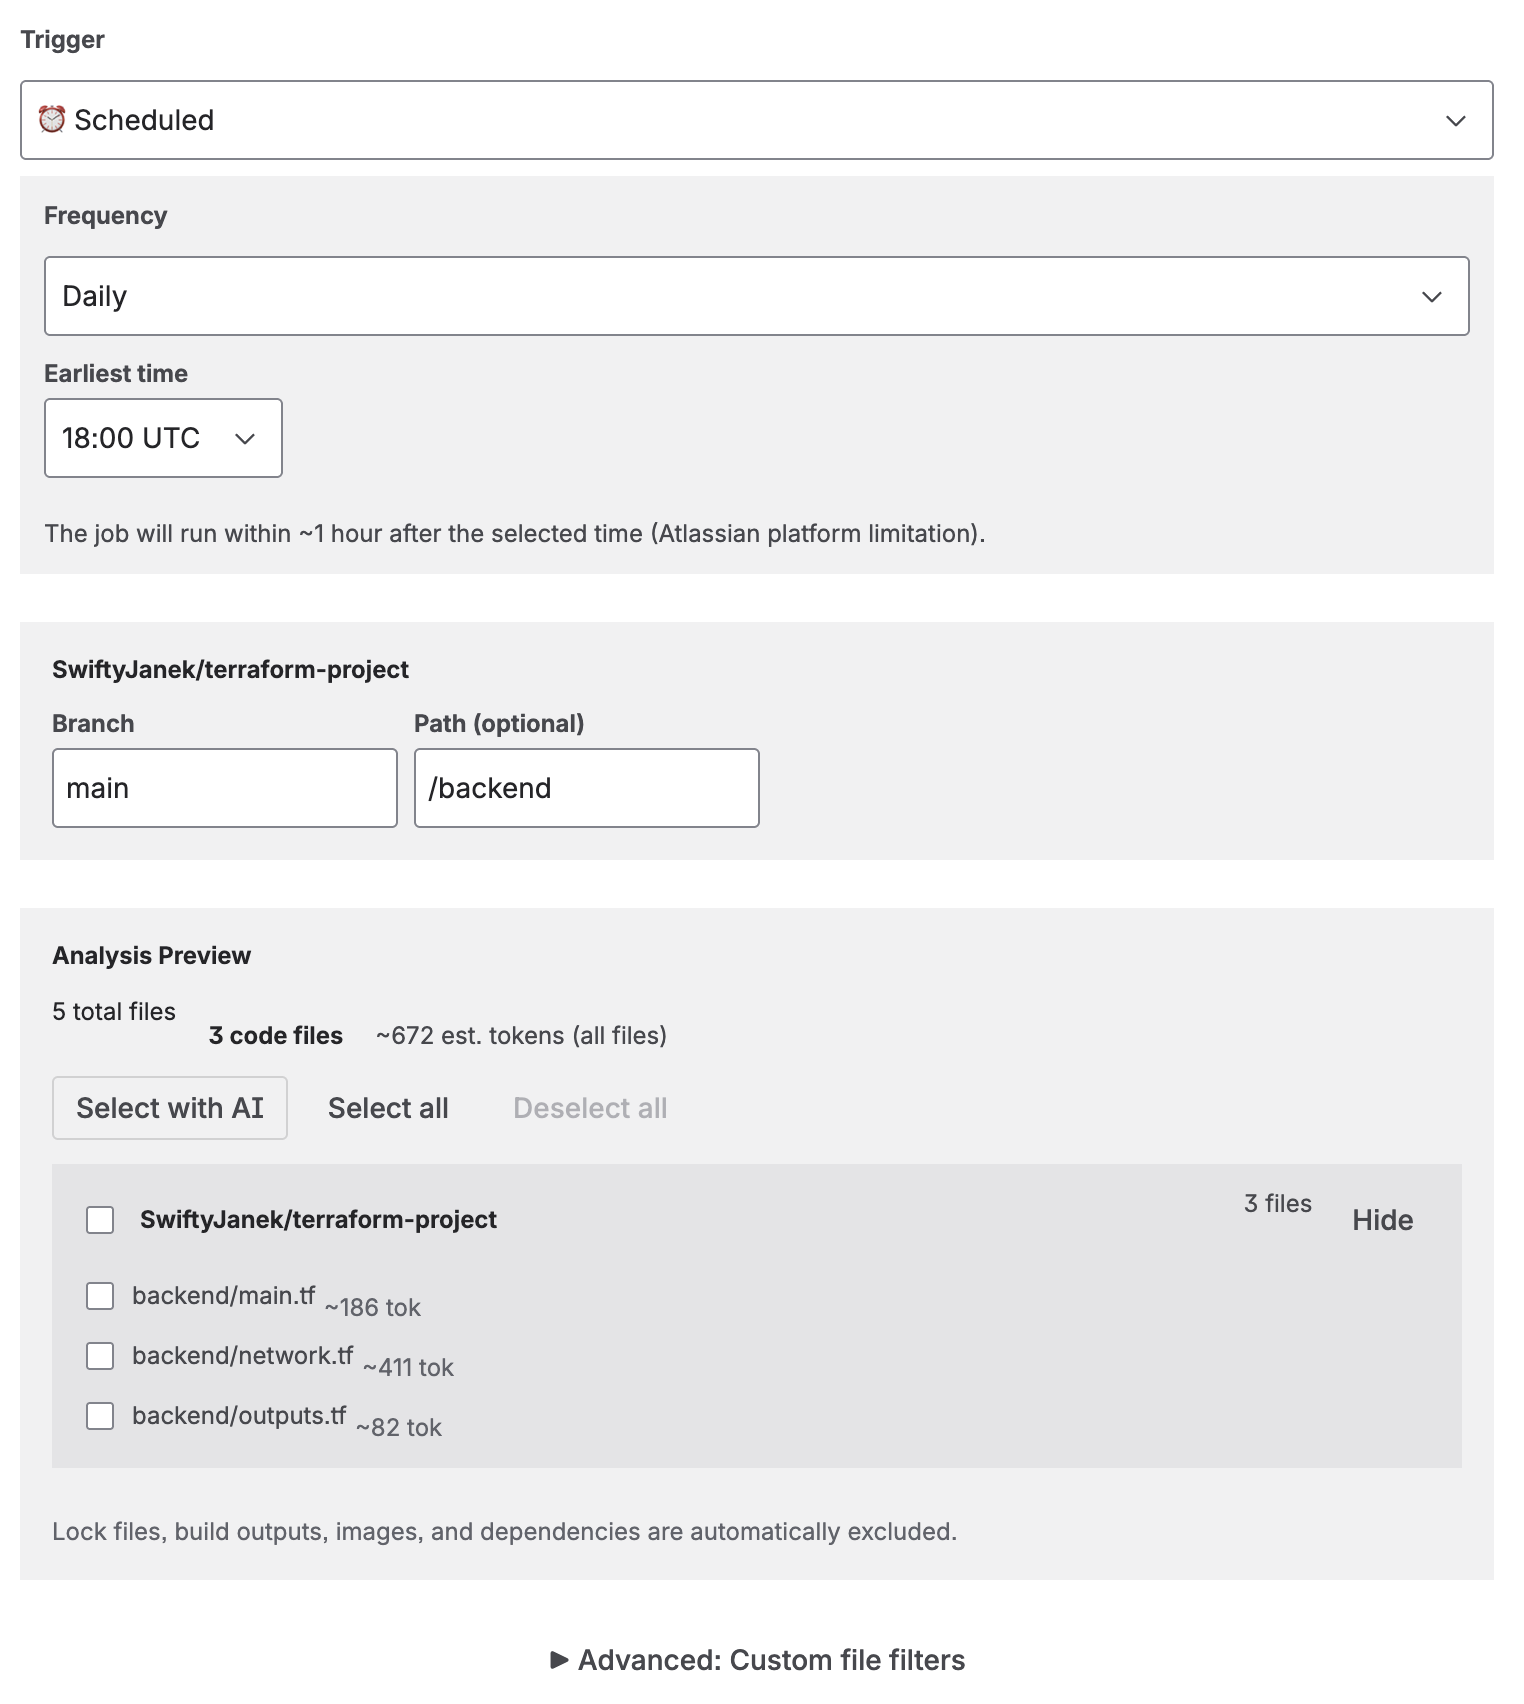Open the Frequency dropdown
Viewport: 1524px width, 1704px height.
point(758,295)
